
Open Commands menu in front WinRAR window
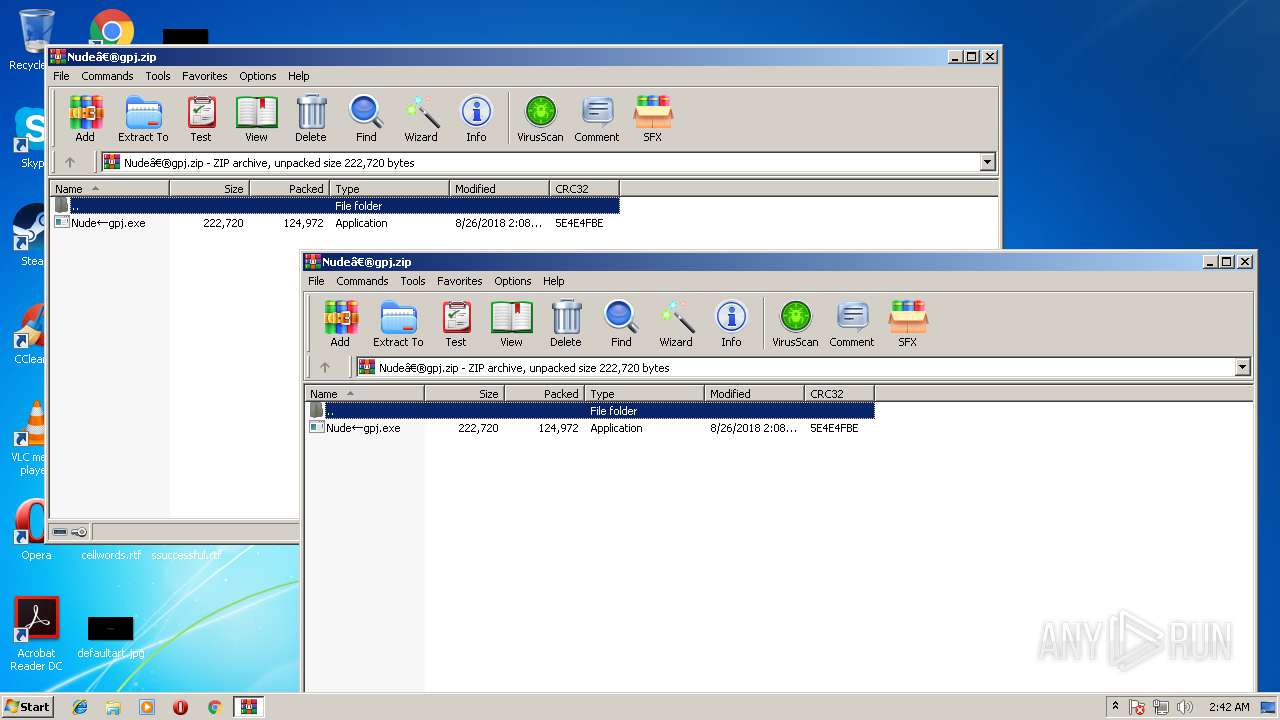pyautogui.click(x=362, y=281)
